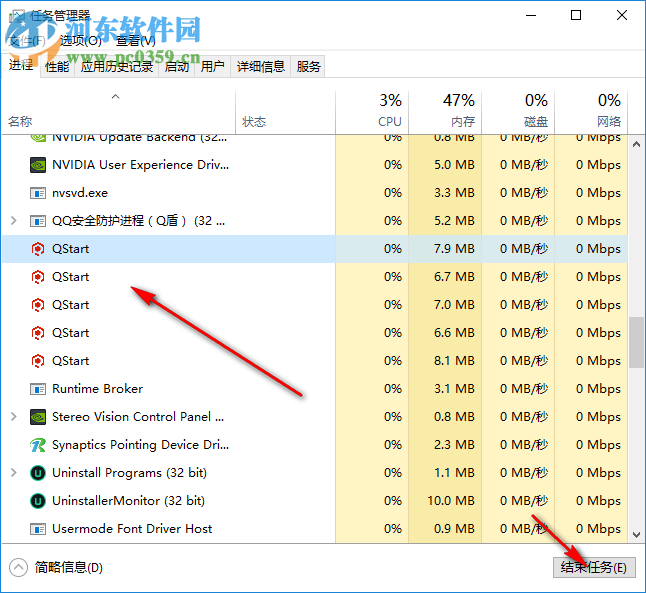Click the 简略信息 collapse arrow icon

(18, 568)
